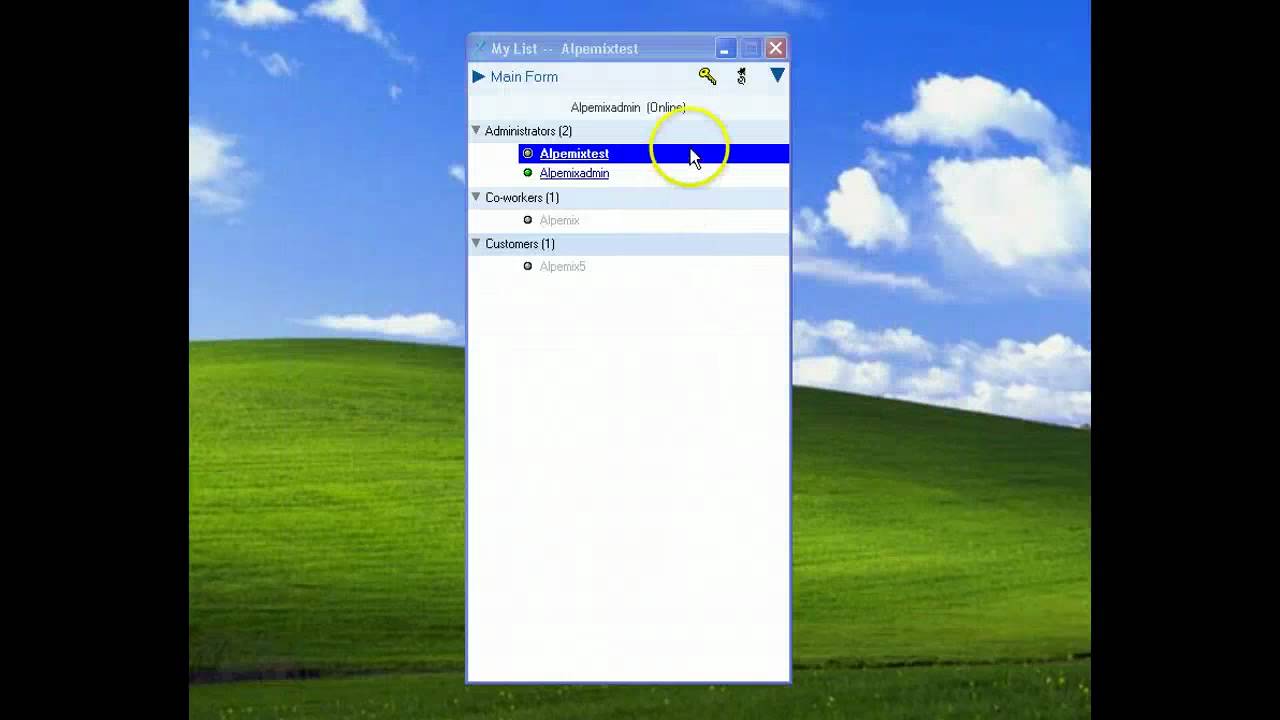
Task: Select Alpemixadmin in the contact list
Action: [574, 173]
